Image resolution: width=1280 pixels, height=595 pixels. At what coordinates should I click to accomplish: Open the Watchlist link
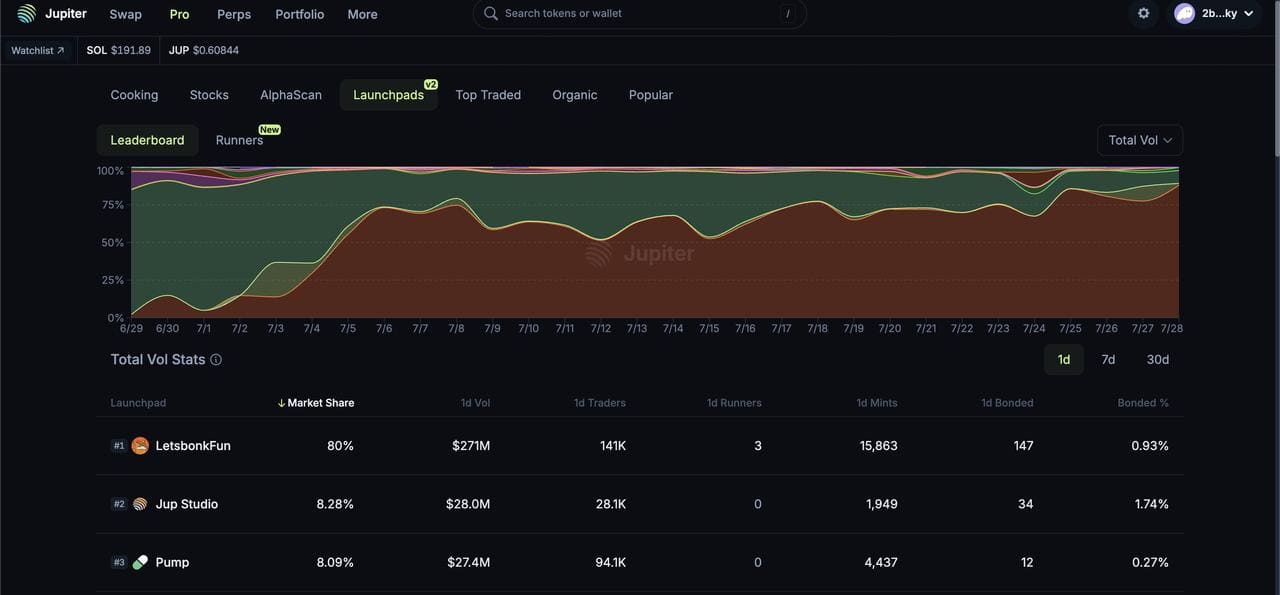click(38, 50)
